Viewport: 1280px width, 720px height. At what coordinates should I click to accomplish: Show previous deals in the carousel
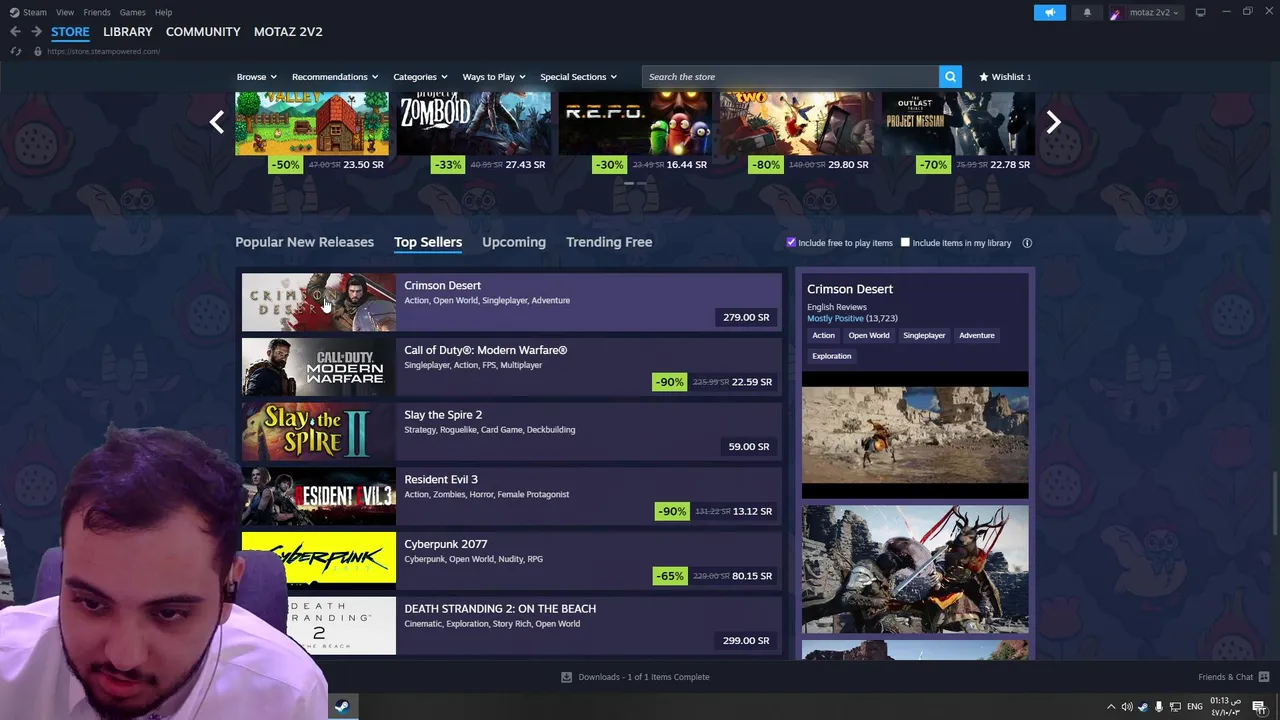pyautogui.click(x=217, y=122)
